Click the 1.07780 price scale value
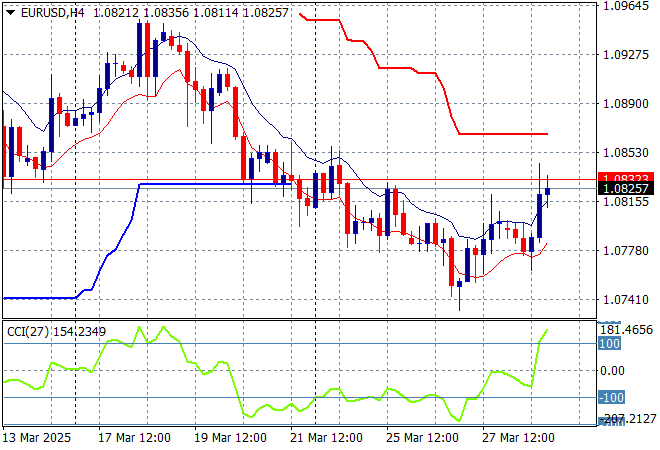 tap(626, 250)
